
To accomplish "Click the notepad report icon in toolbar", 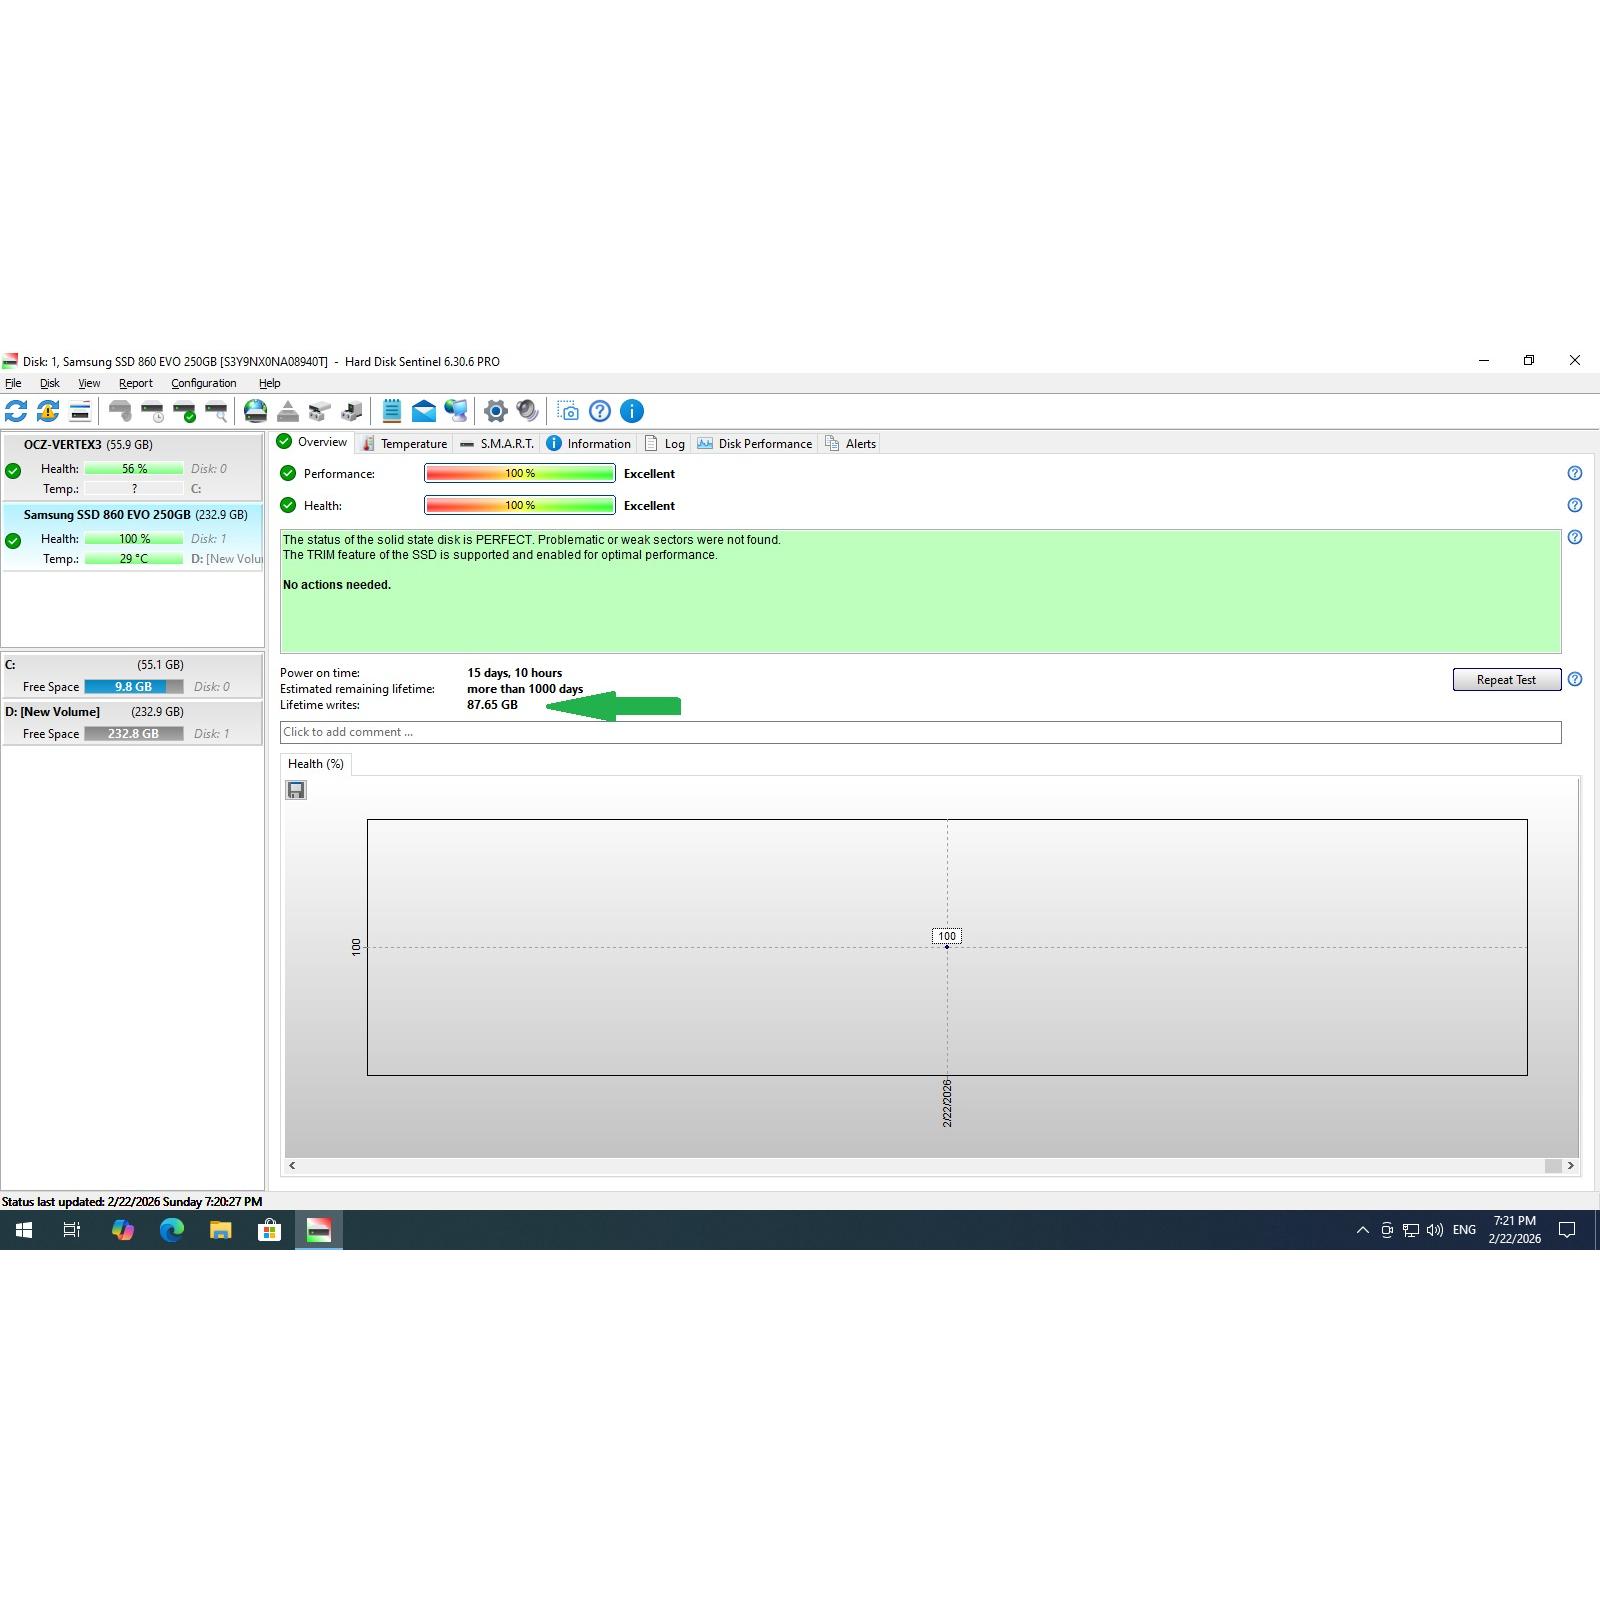I will tap(391, 411).
